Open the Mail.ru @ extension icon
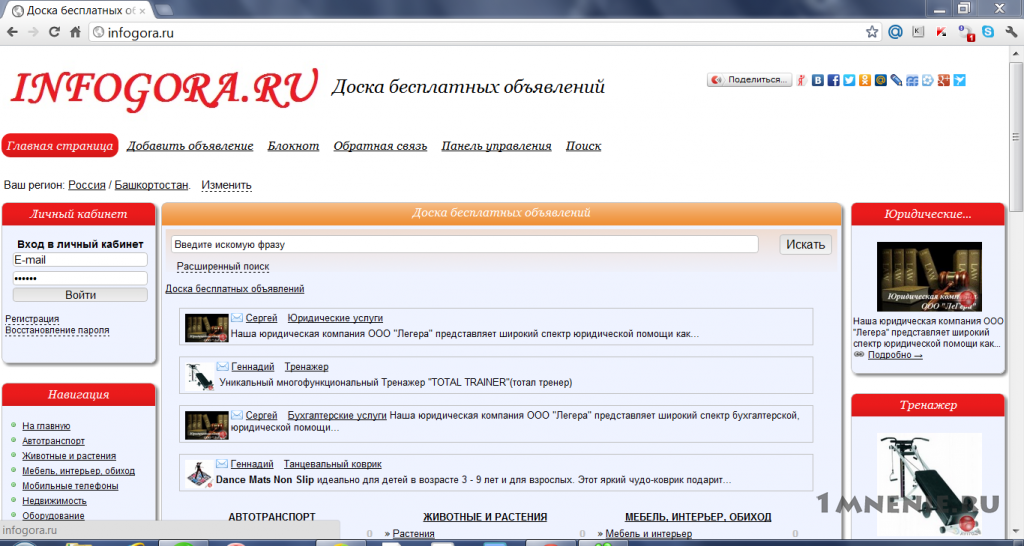The image size is (1024, 546). pos(895,31)
